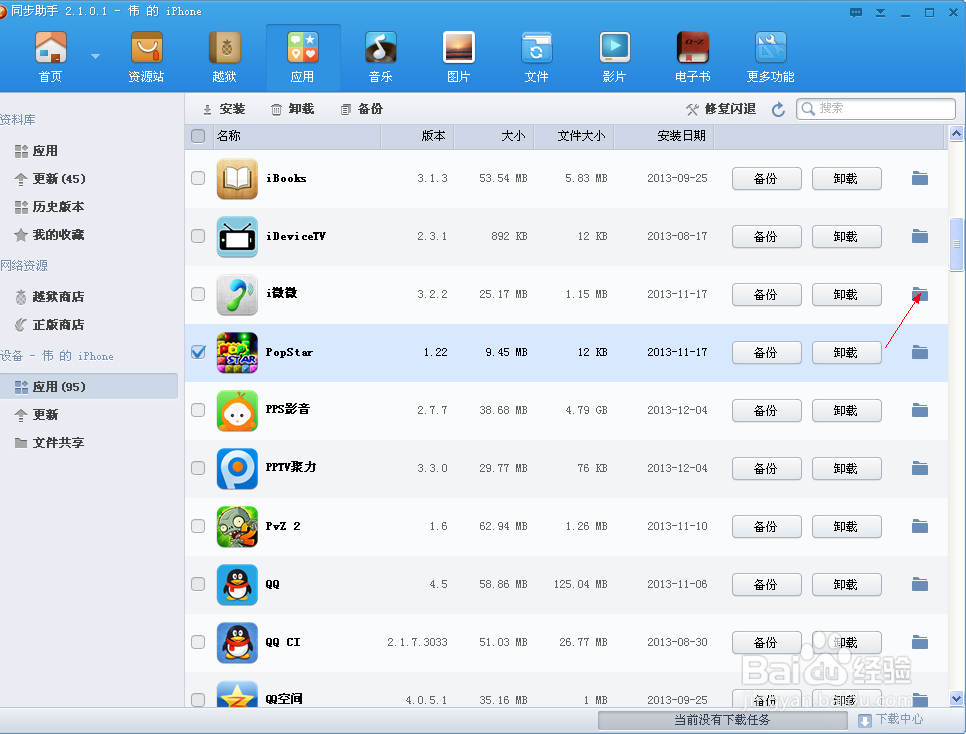Open the 电子书 ebooks section
This screenshot has height=734, width=966.
692,57
